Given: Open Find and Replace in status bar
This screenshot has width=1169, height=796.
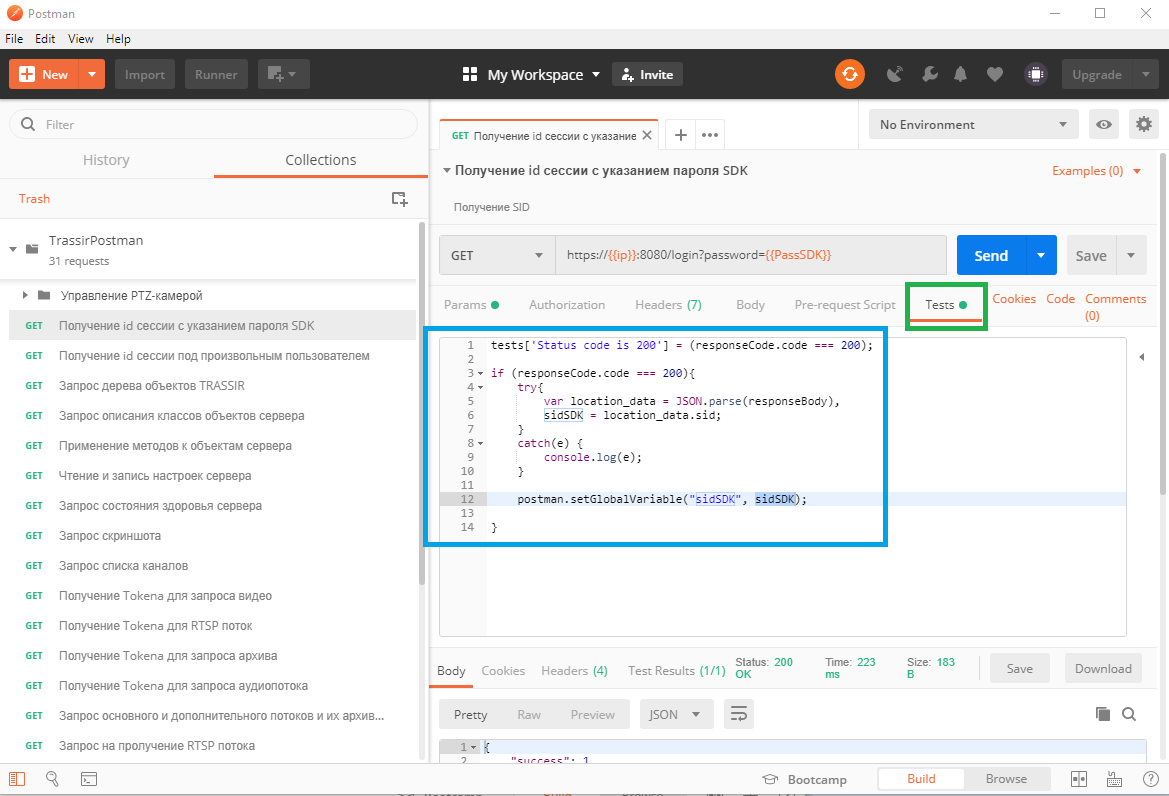Looking at the screenshot, I should pos(52,779).
